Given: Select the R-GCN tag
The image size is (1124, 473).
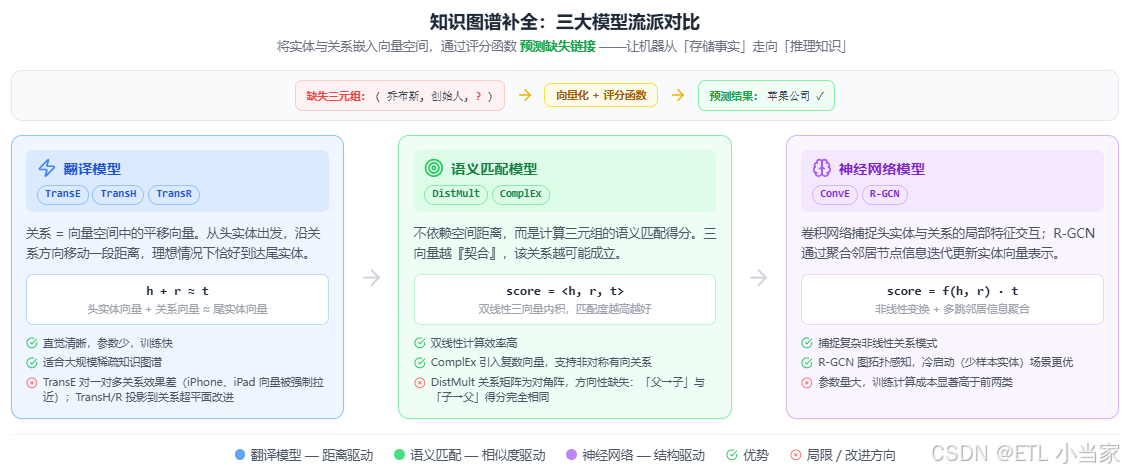Looking at the screenshot, I should [885, 194].
